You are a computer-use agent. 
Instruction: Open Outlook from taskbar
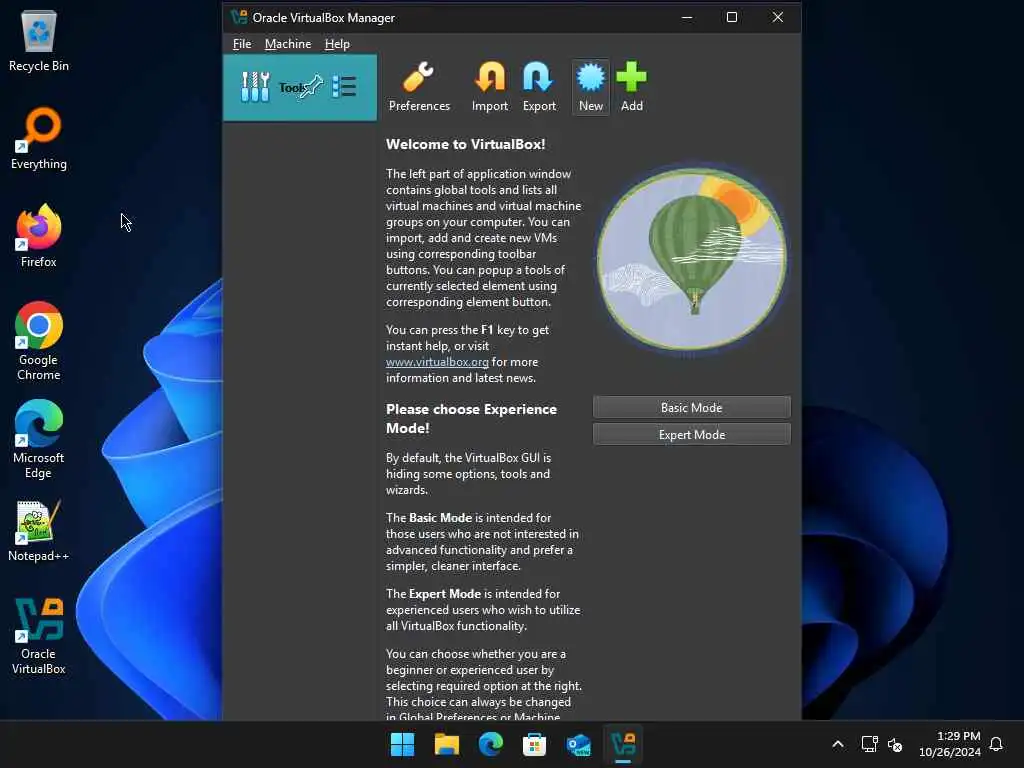(579, 744)
